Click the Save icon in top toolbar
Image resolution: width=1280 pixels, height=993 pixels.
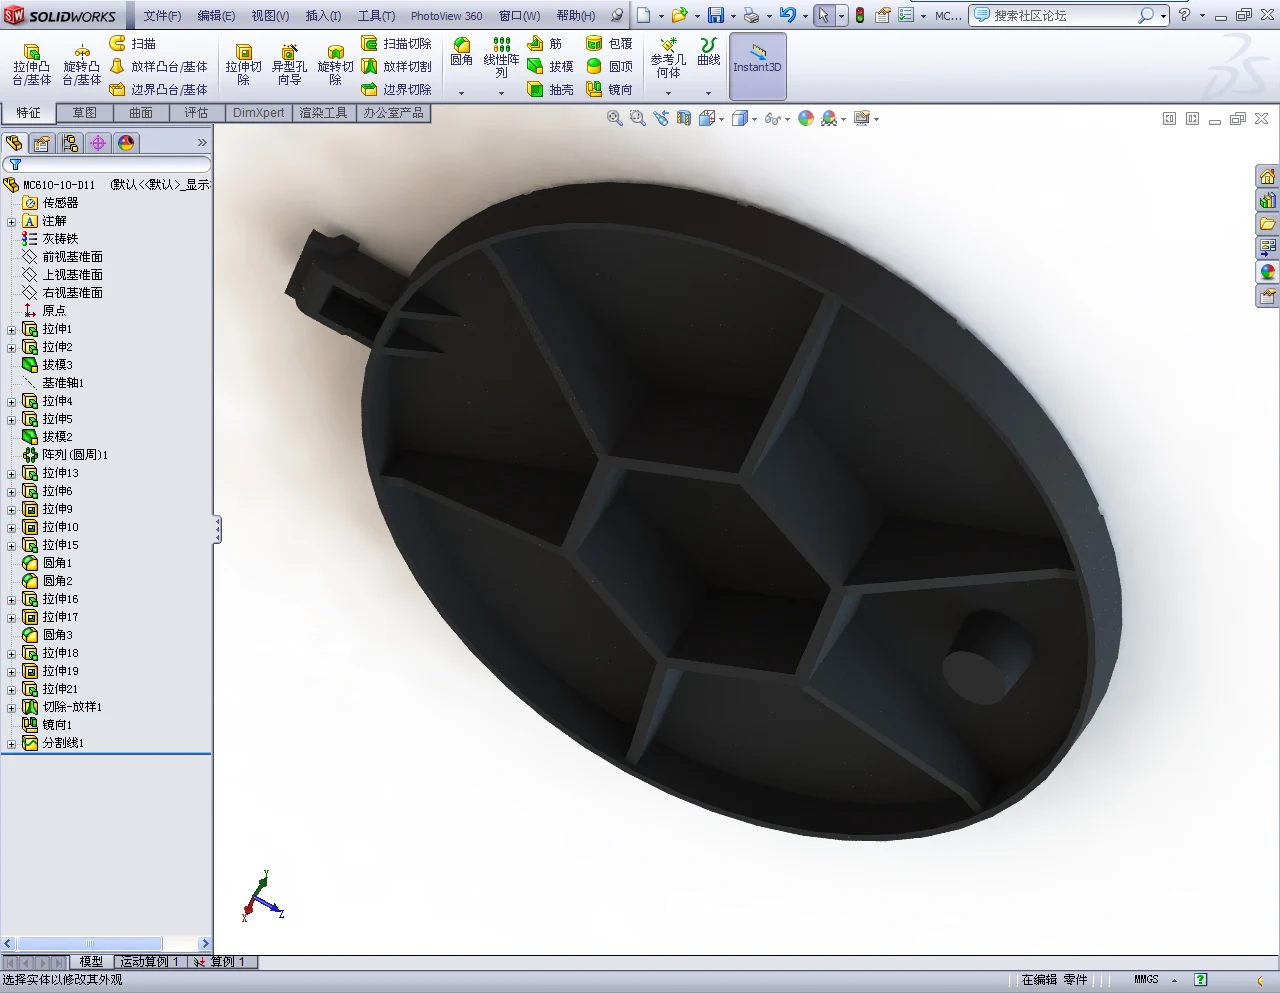pos(715,15)
